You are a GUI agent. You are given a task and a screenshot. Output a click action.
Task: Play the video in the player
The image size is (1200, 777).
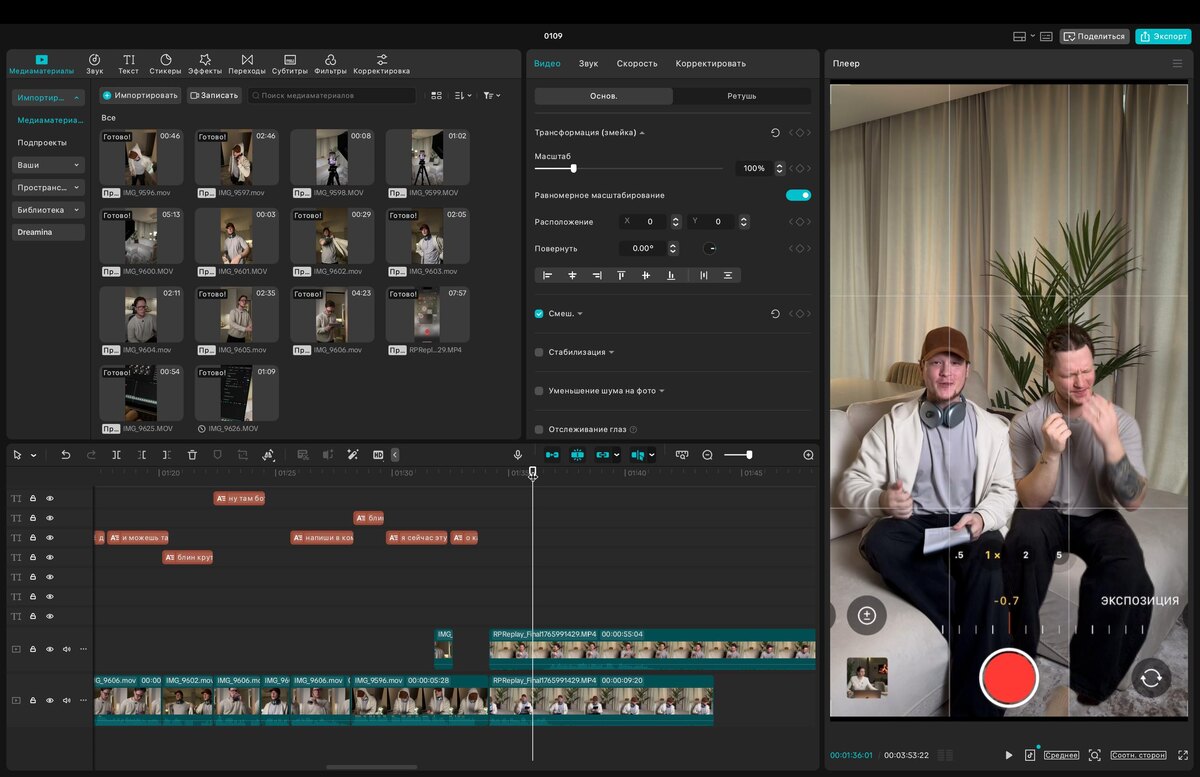[1008, 755]
